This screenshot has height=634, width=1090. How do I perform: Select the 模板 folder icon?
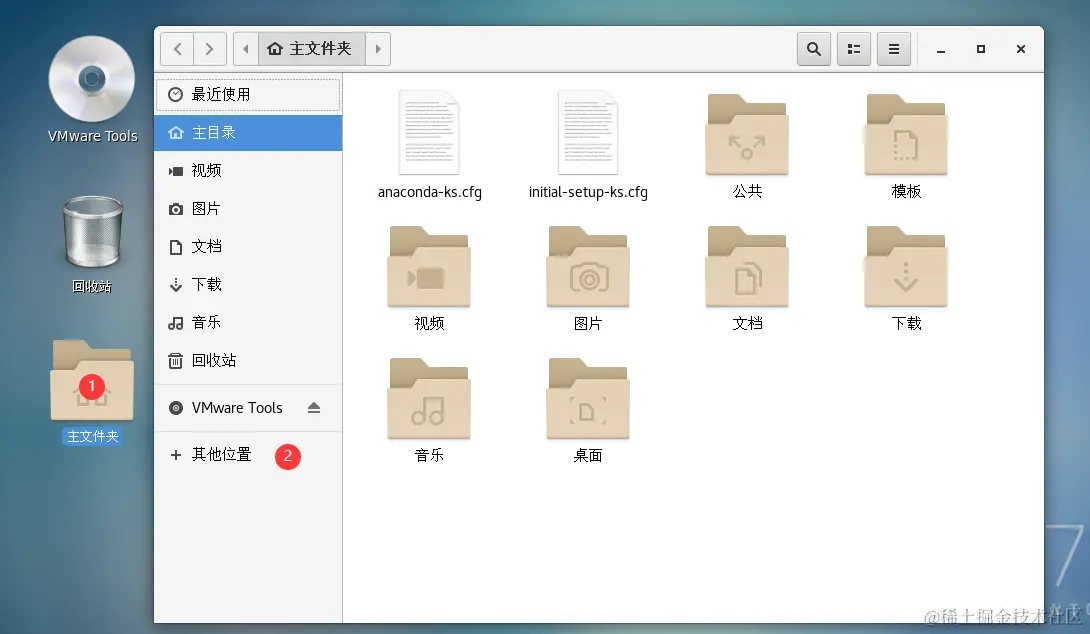coord(906,134)
